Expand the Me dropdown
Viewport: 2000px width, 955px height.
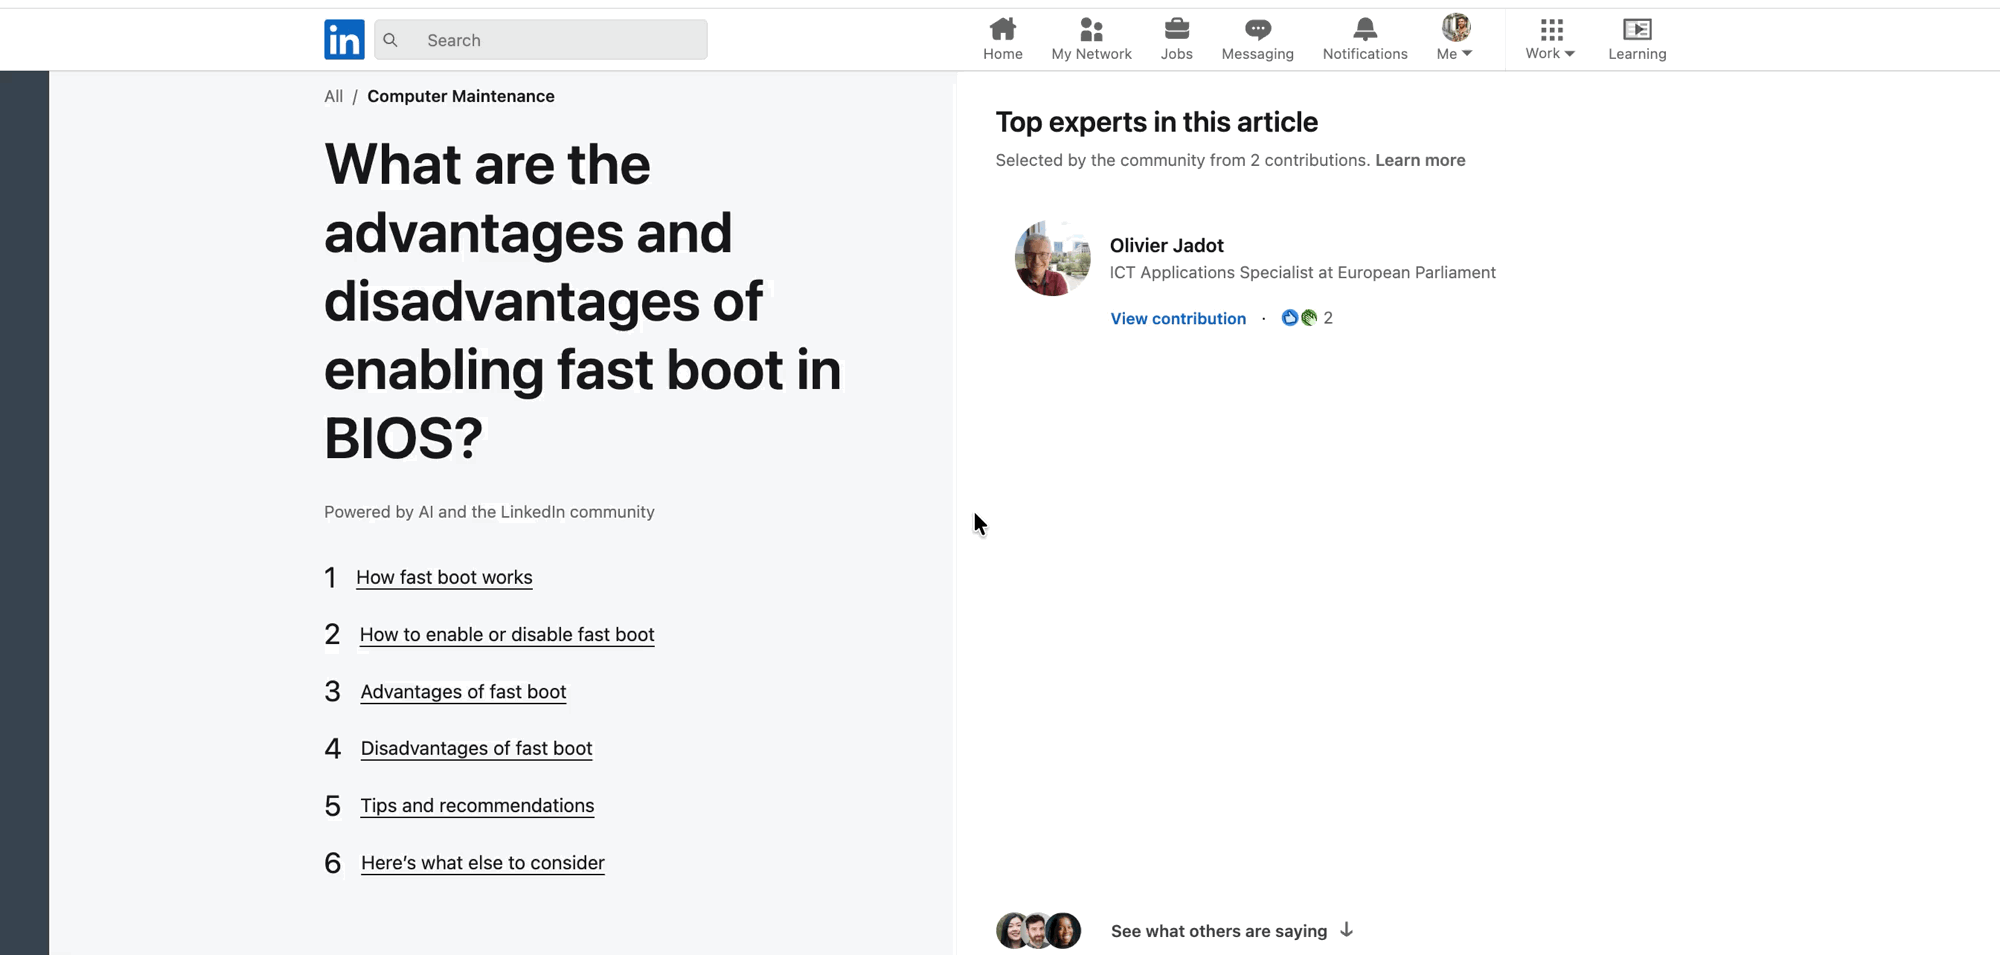[x=1453, y=39]
